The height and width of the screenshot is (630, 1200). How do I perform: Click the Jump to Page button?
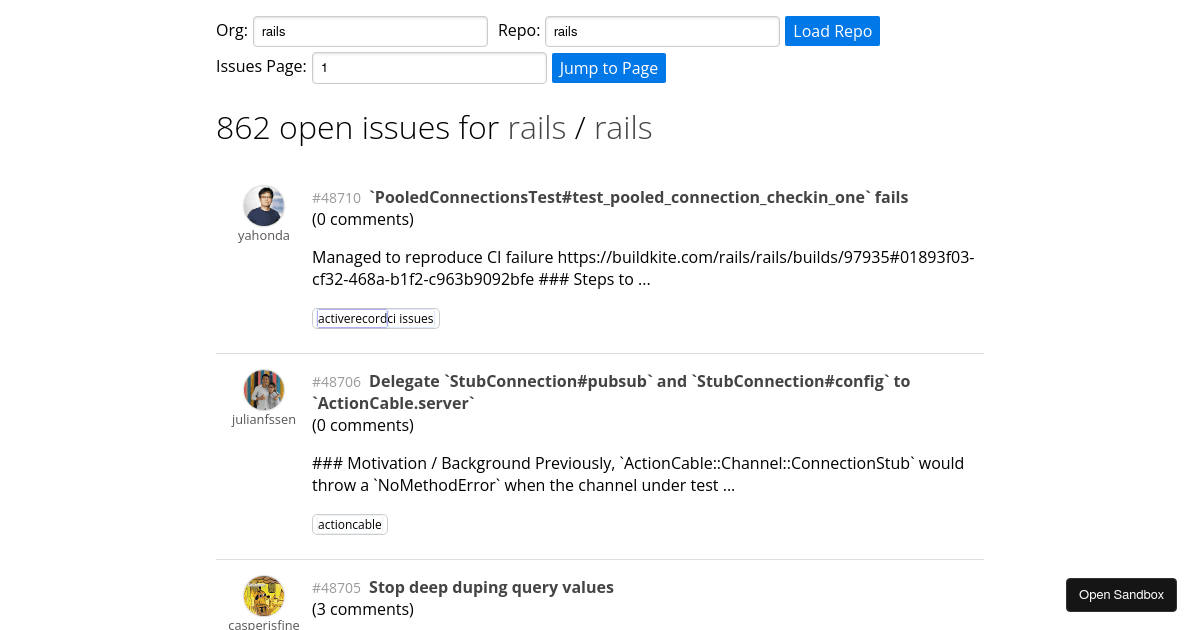coord(608,67)
